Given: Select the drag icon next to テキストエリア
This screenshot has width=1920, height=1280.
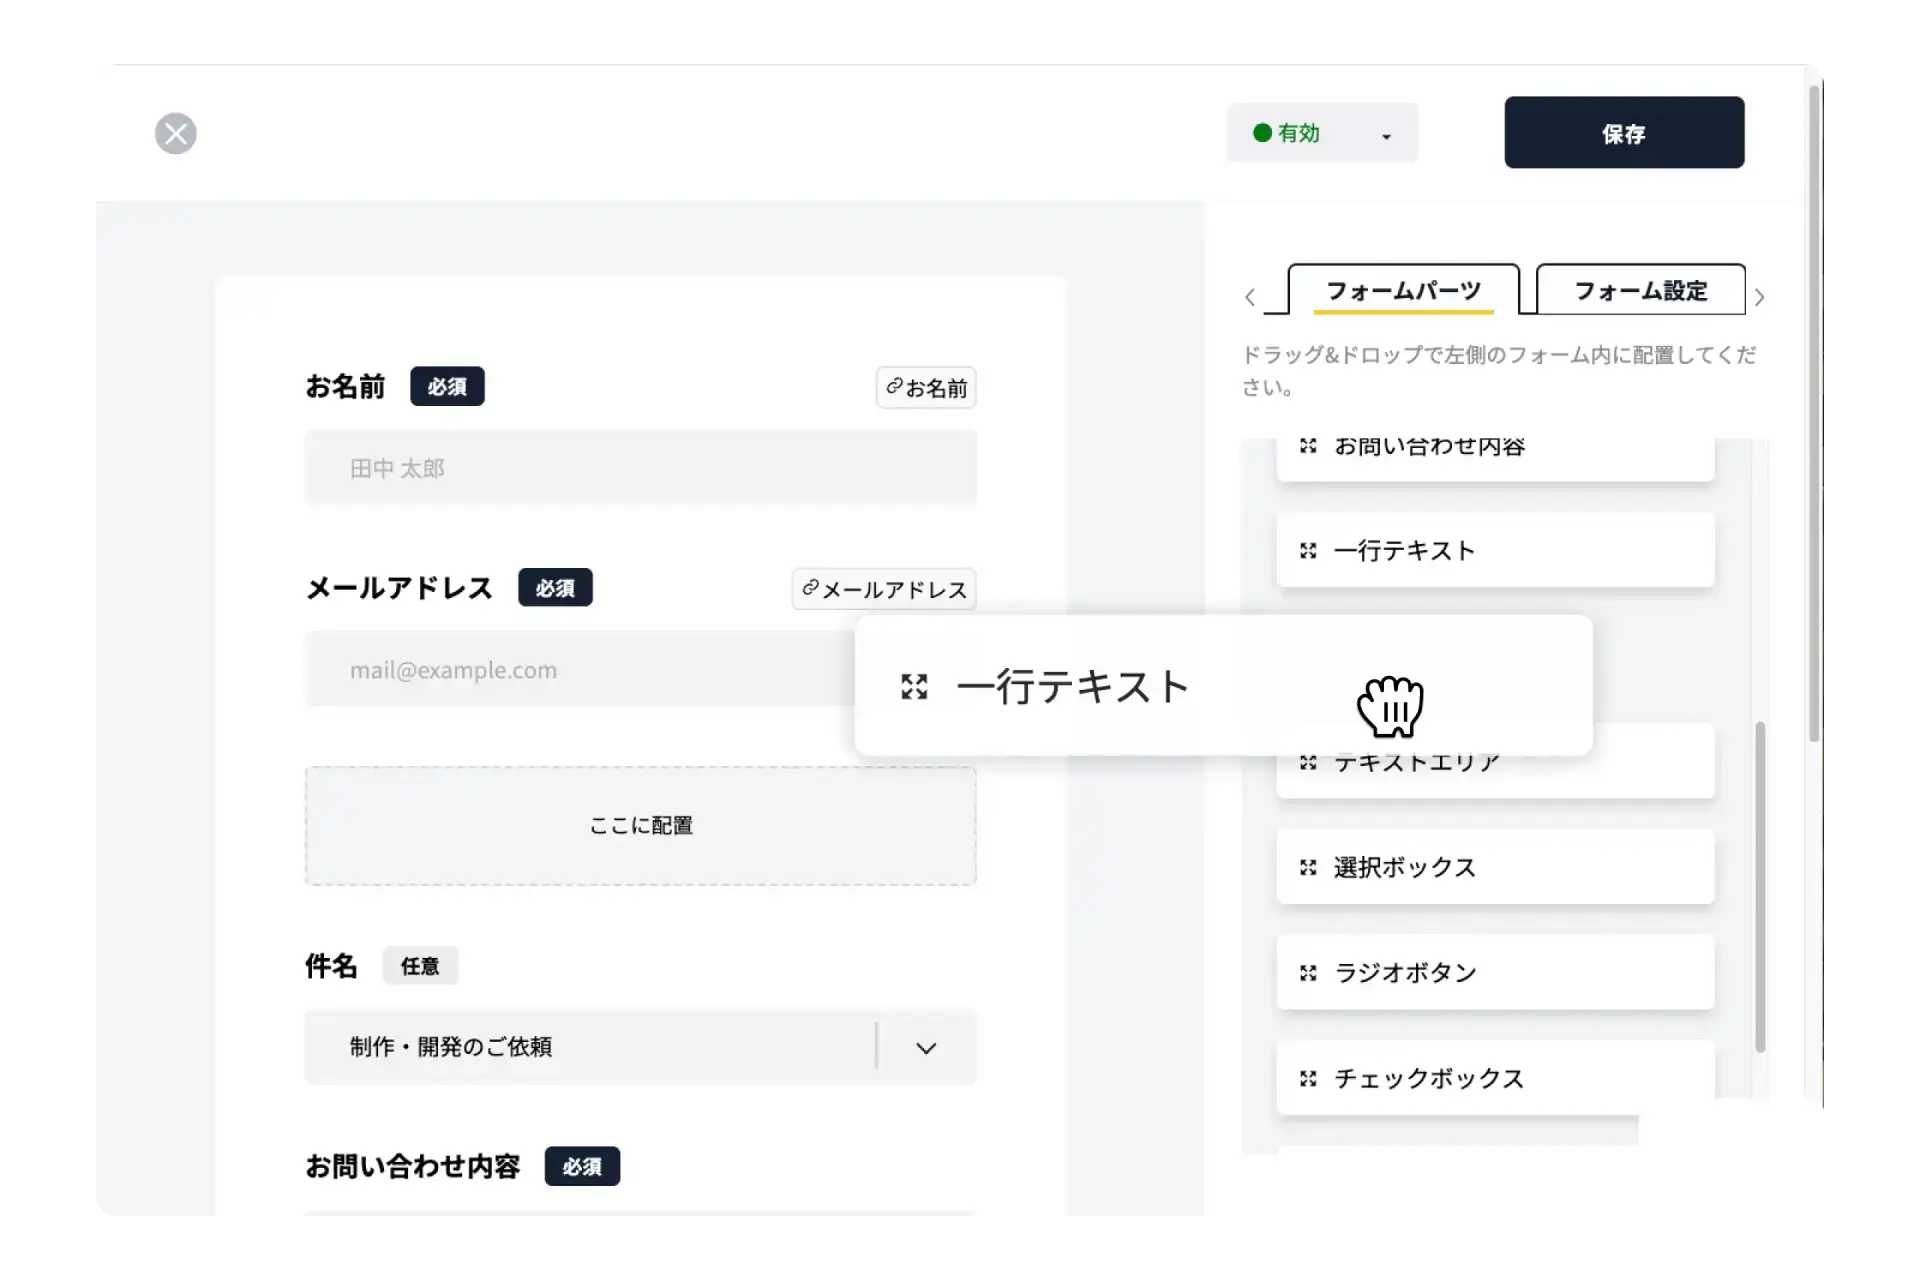Looking at the screenshot, I should tap(1309, 762).
